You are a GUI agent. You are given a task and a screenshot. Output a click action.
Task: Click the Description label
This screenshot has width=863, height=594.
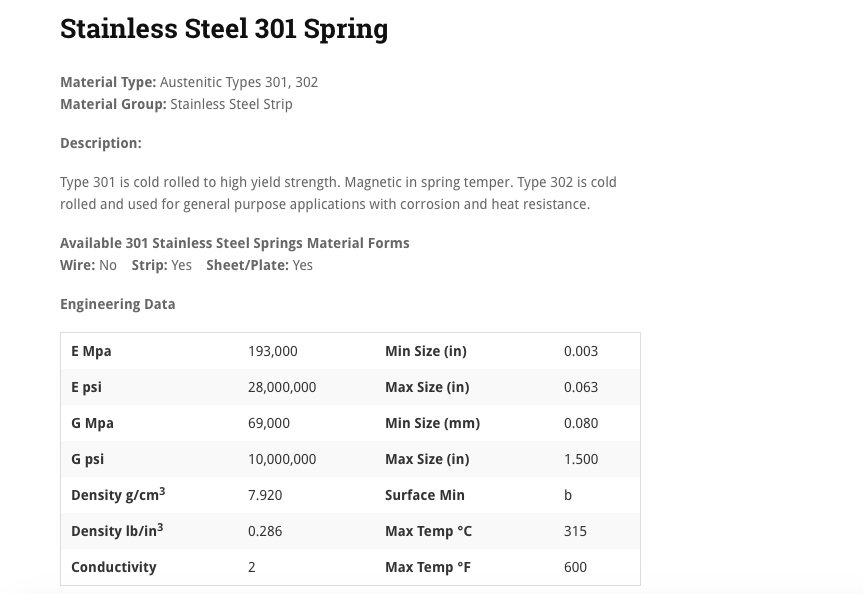(101, 143)
